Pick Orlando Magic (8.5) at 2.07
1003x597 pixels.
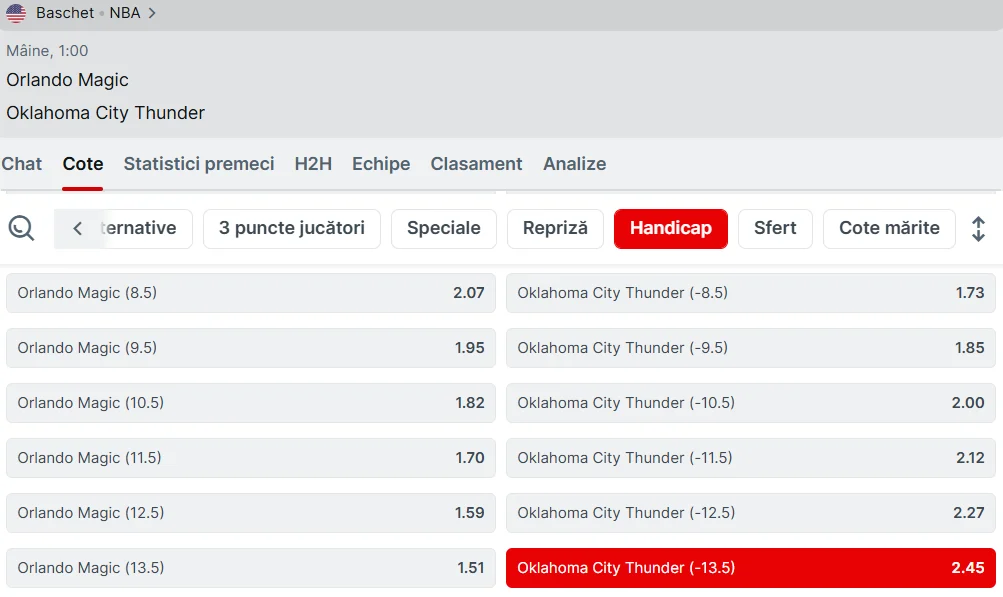250,293
